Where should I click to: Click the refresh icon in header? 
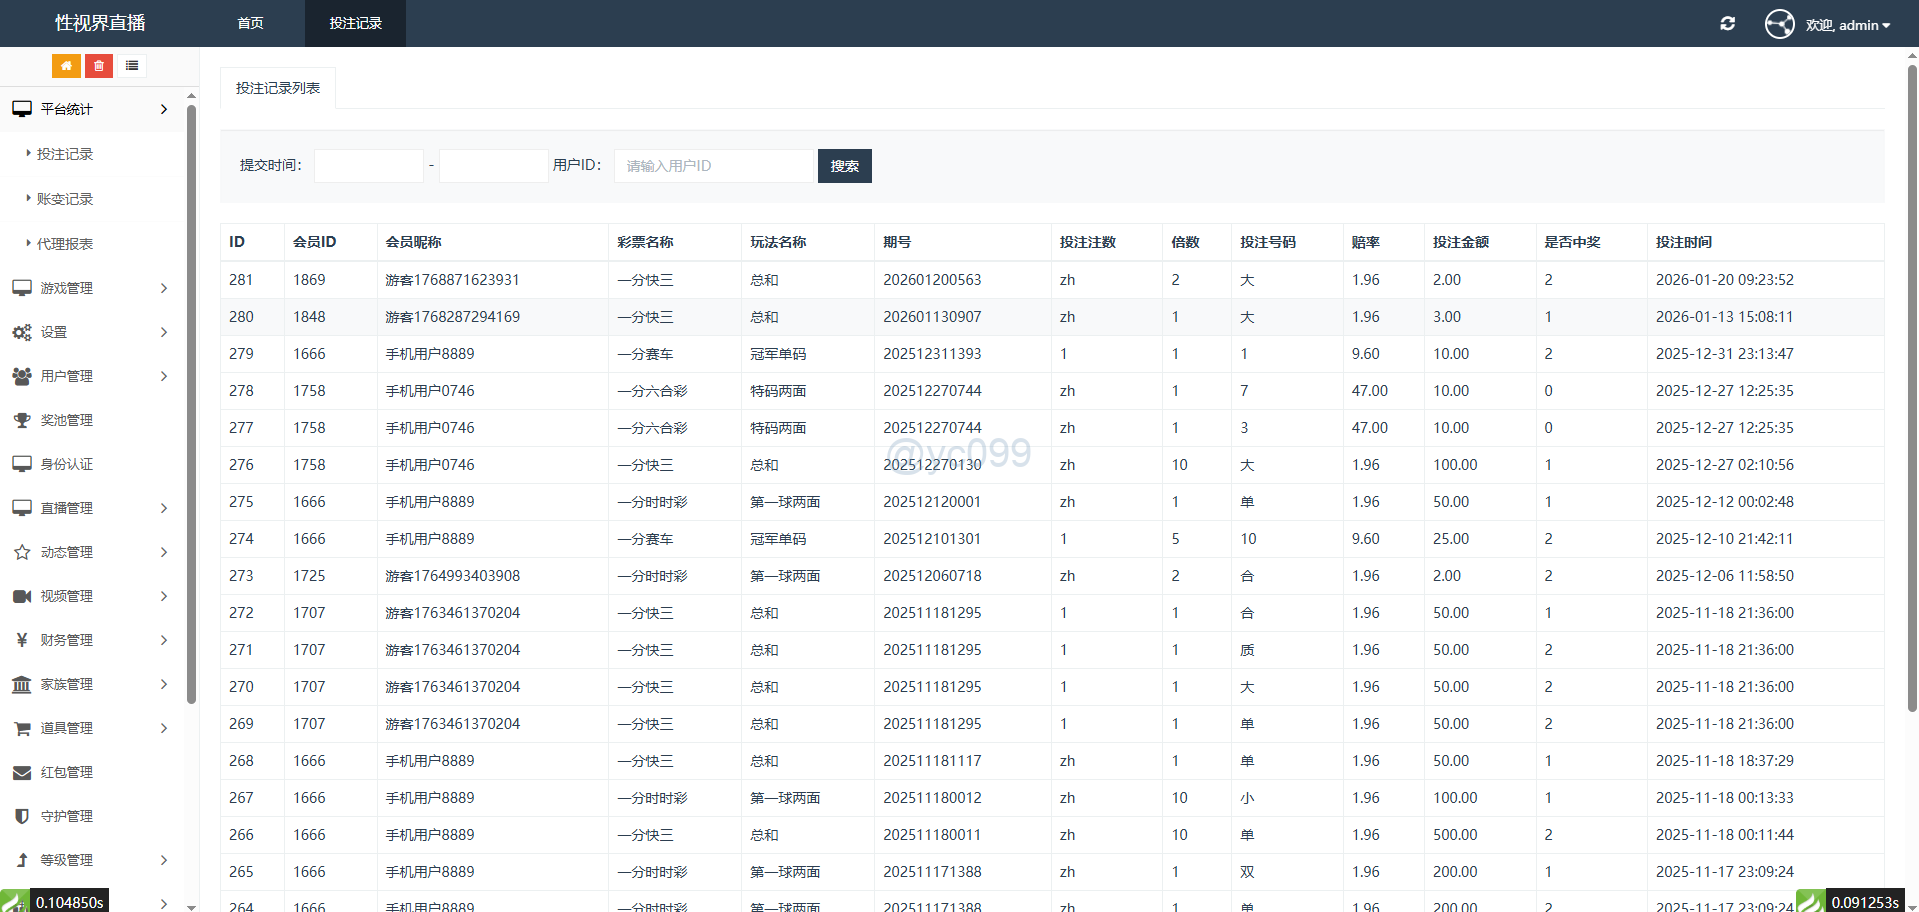[1727, 24]
